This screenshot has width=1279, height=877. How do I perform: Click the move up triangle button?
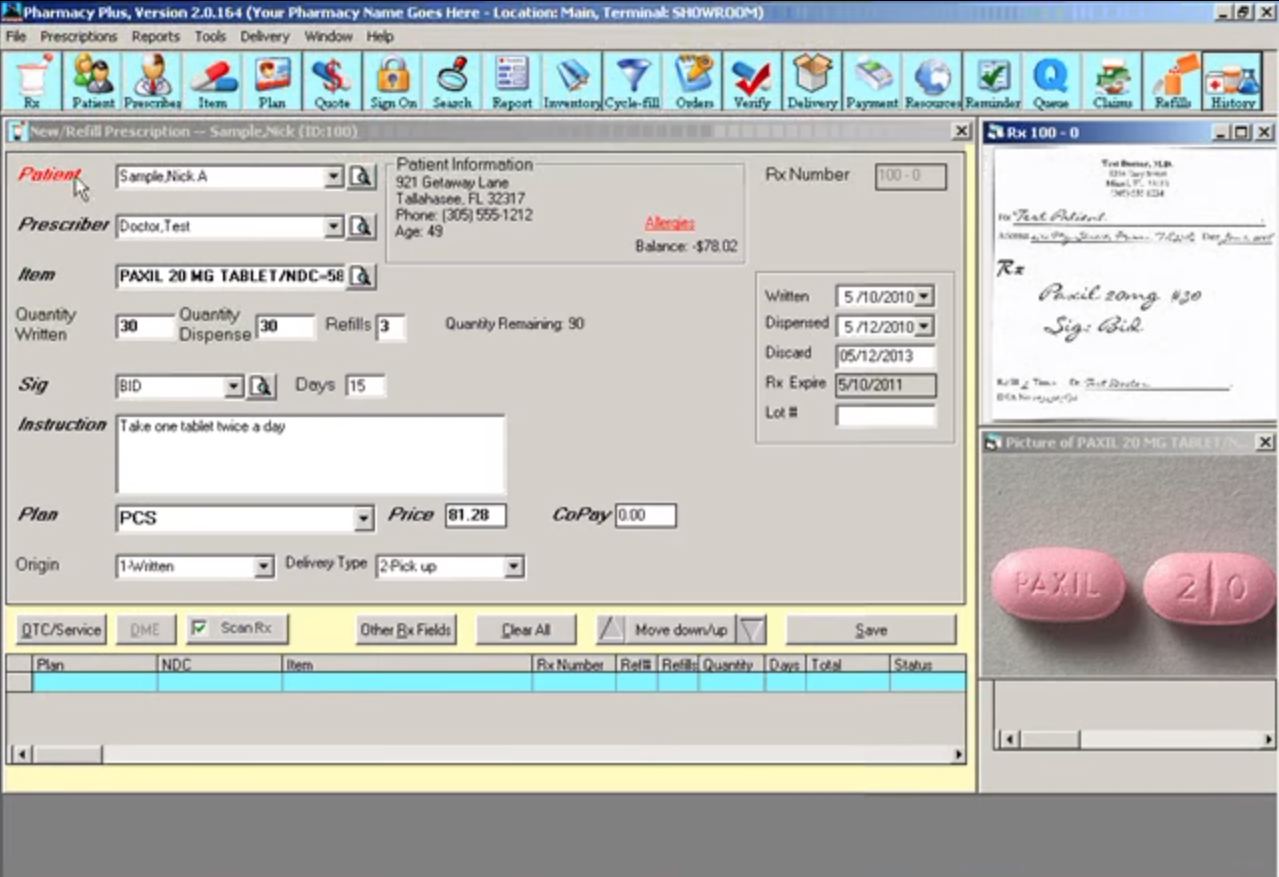611,630
